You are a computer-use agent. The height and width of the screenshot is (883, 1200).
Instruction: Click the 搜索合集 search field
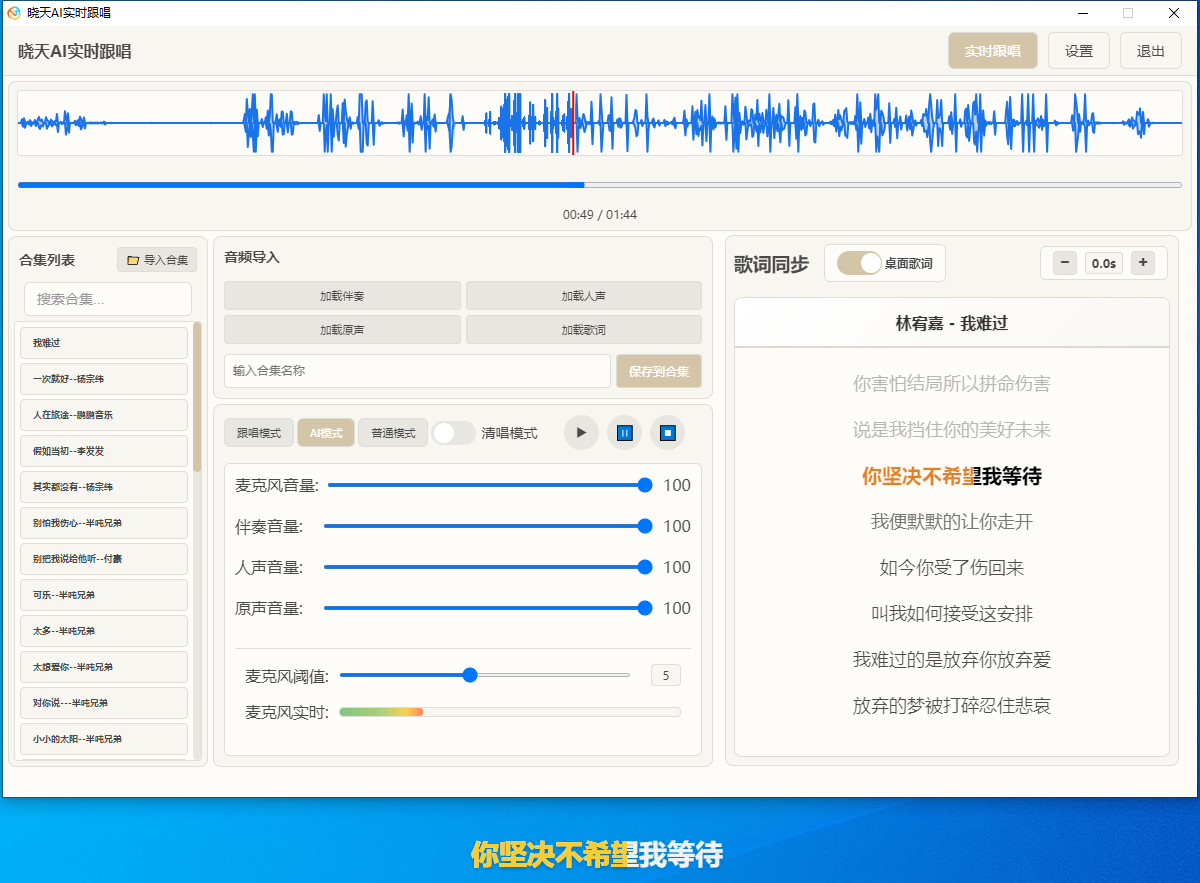point(108,299)
